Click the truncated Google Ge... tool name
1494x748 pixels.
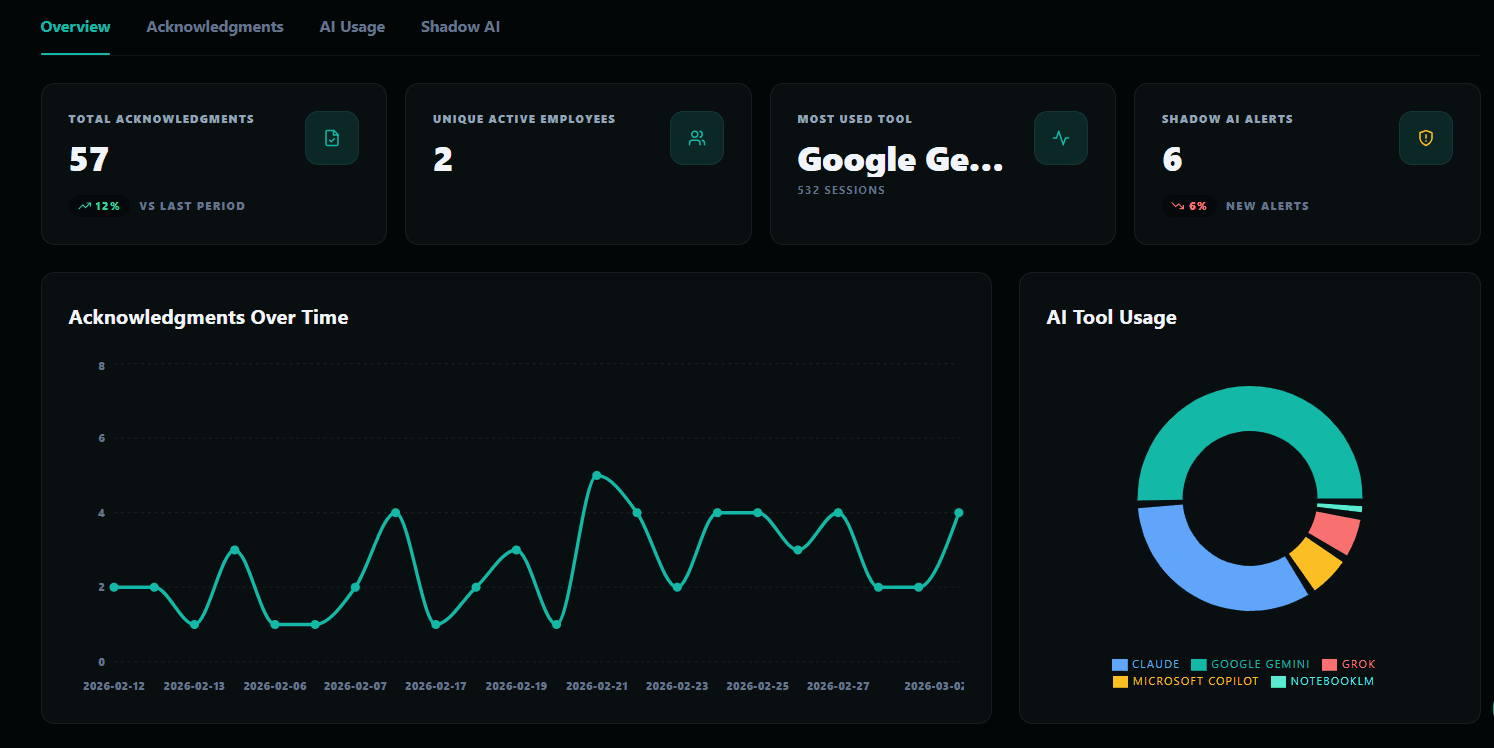899,159
